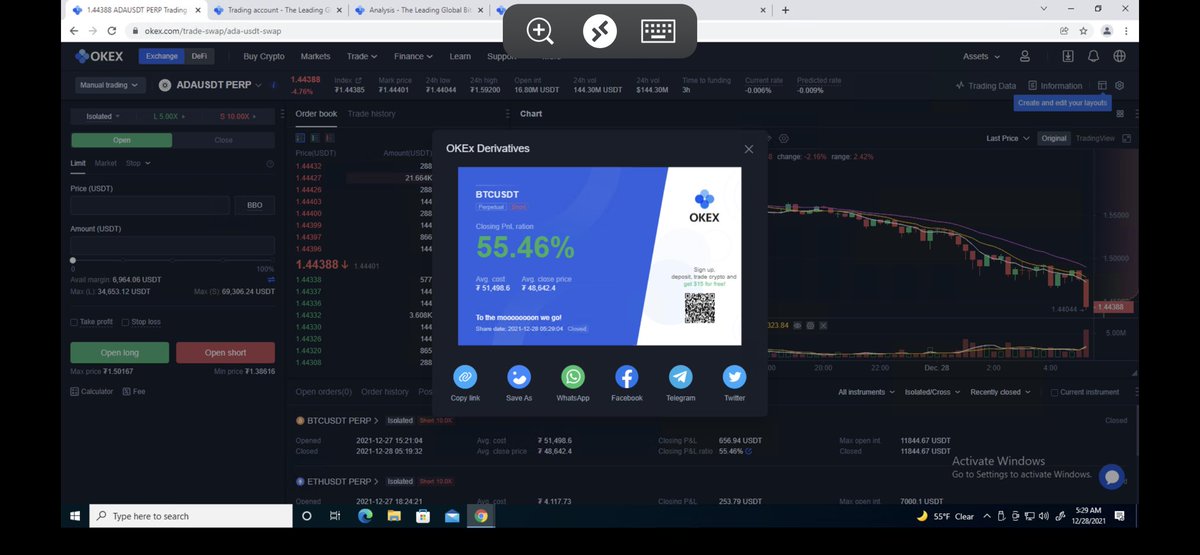Switch to the Trade history tab
The width and height of the screenshot is (1200, 555).
(371, 114)
